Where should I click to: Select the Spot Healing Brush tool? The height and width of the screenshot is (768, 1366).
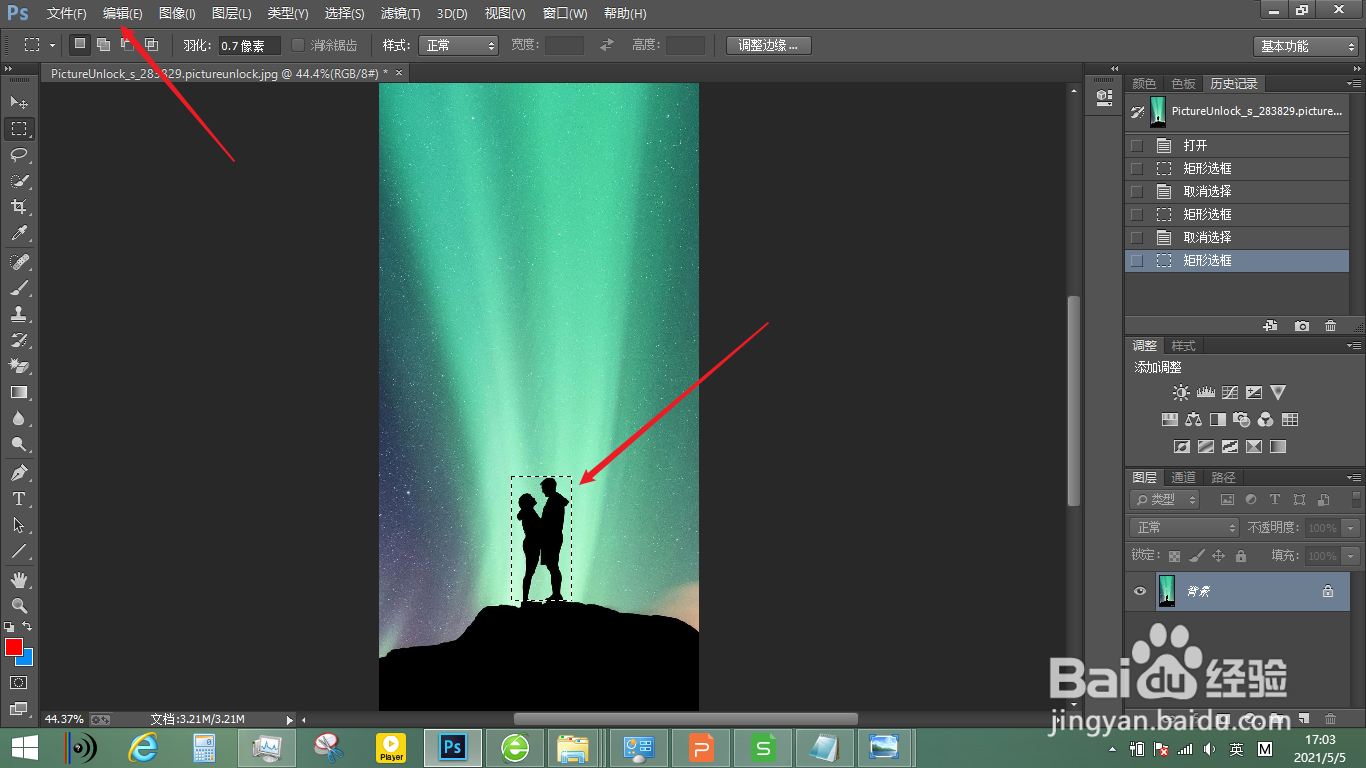pyautogui.click(x=19, y=262)
